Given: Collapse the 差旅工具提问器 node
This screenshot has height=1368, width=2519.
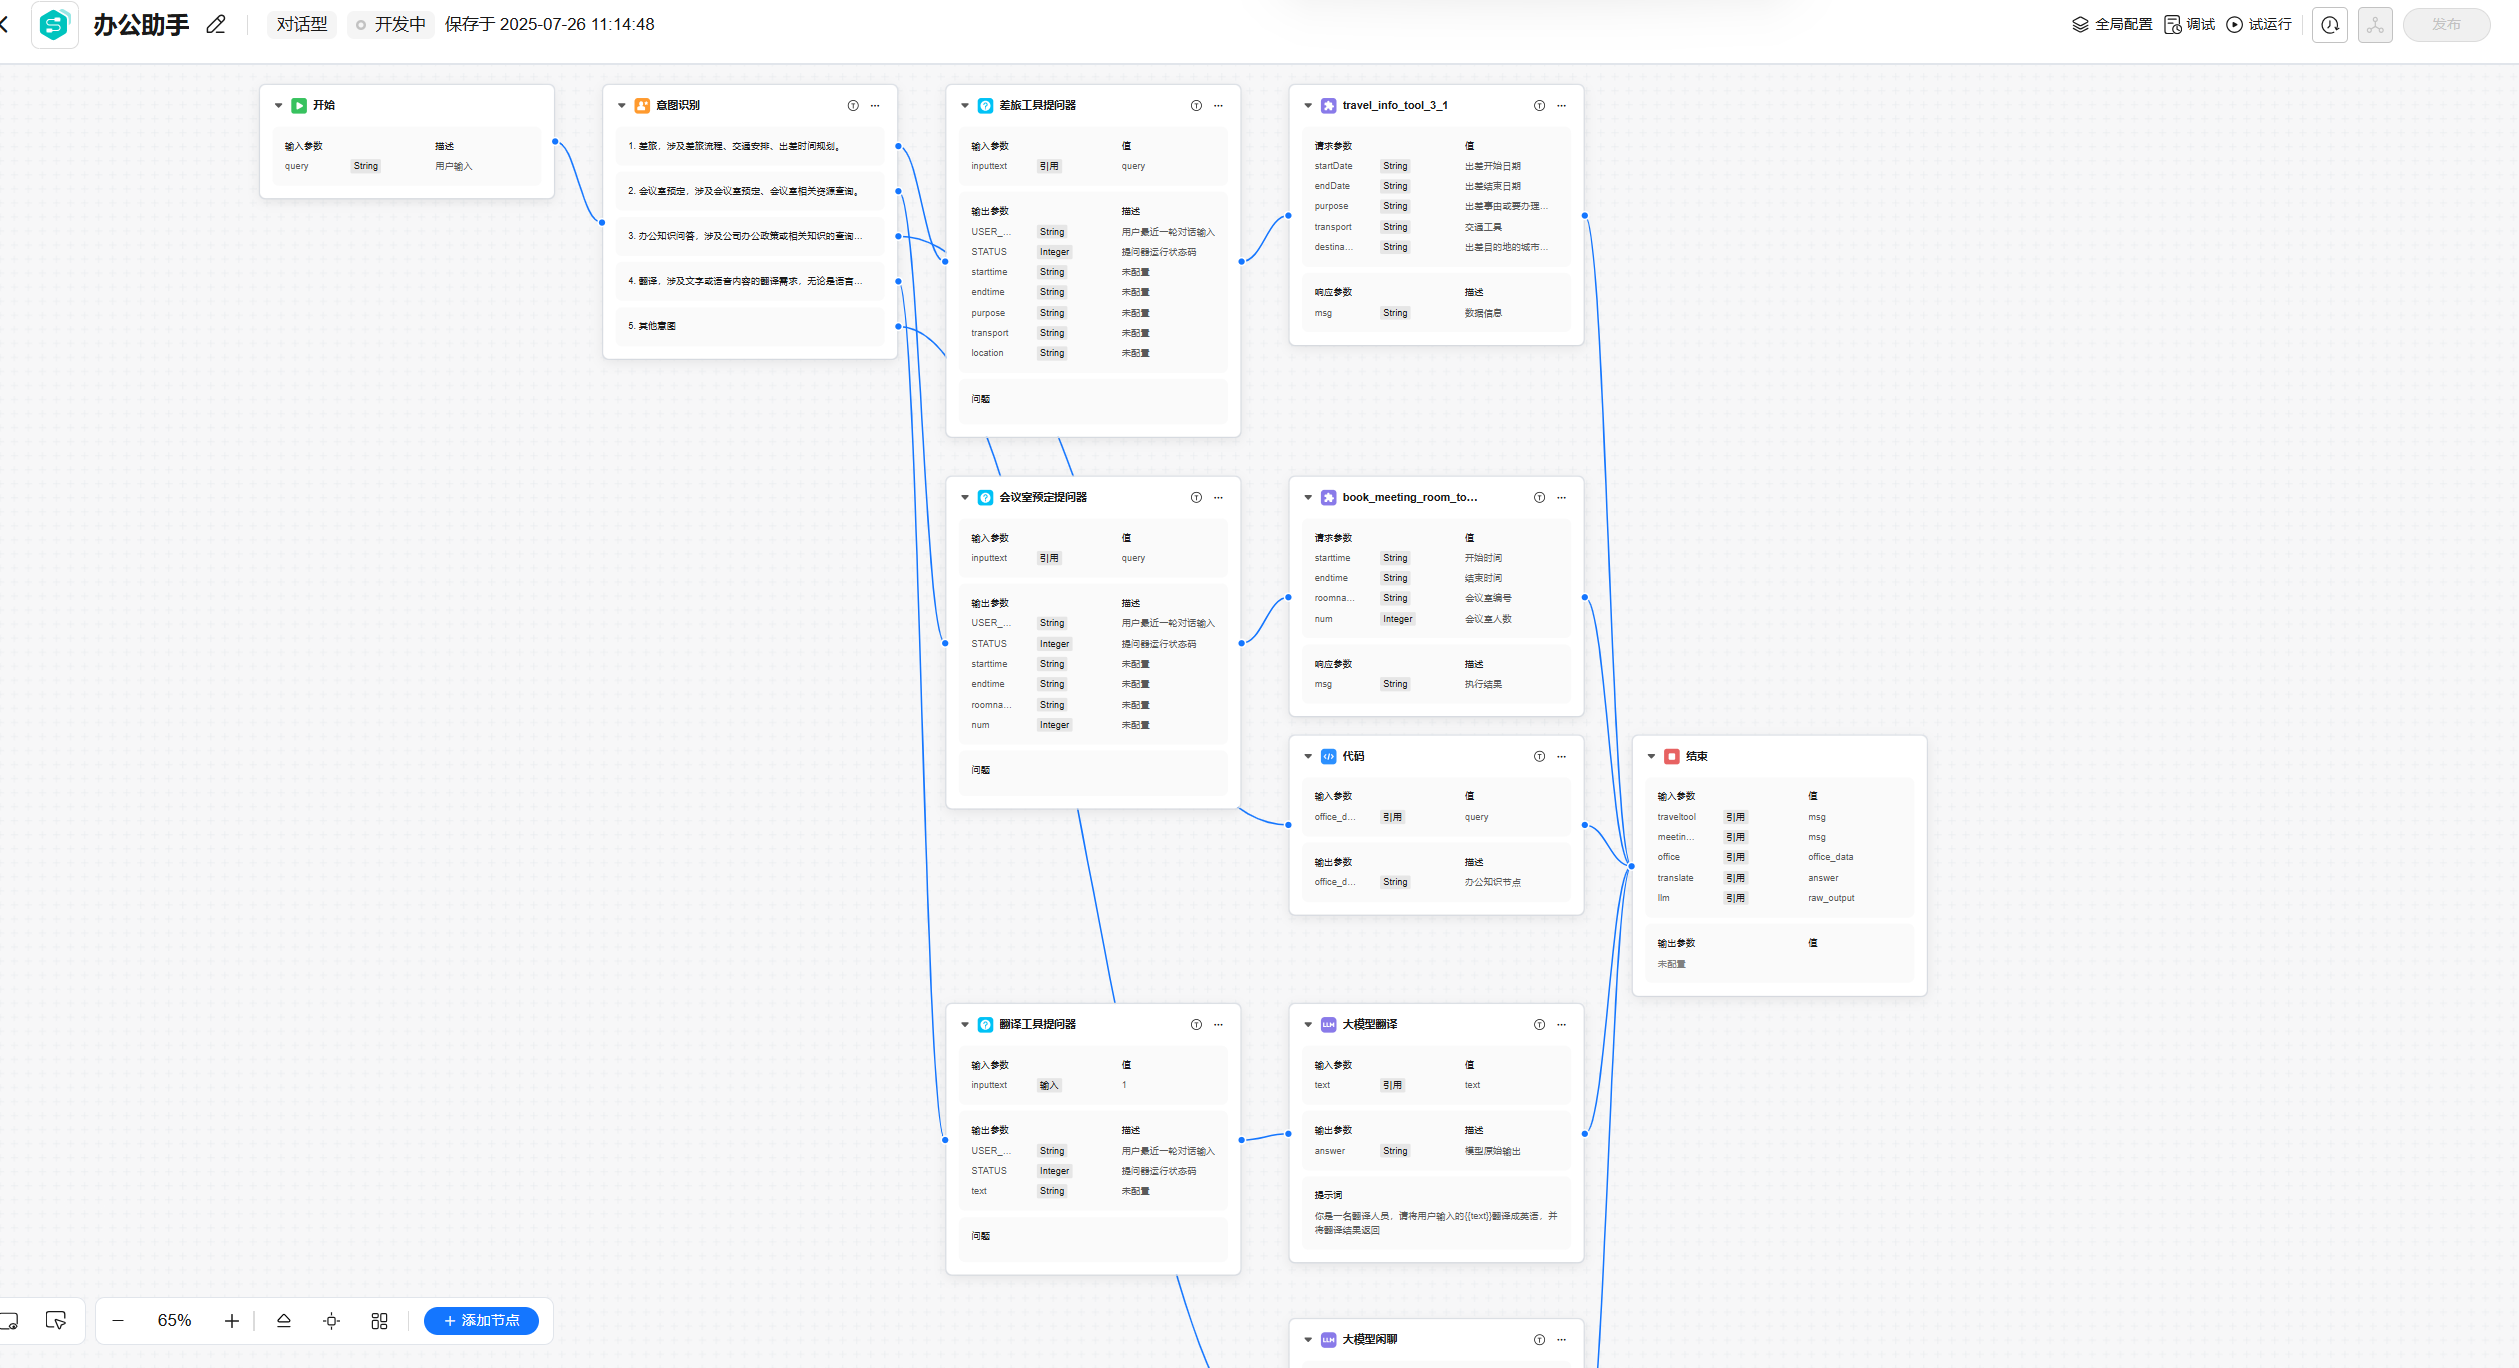Looking at the screenshot, I should point(965,105).
